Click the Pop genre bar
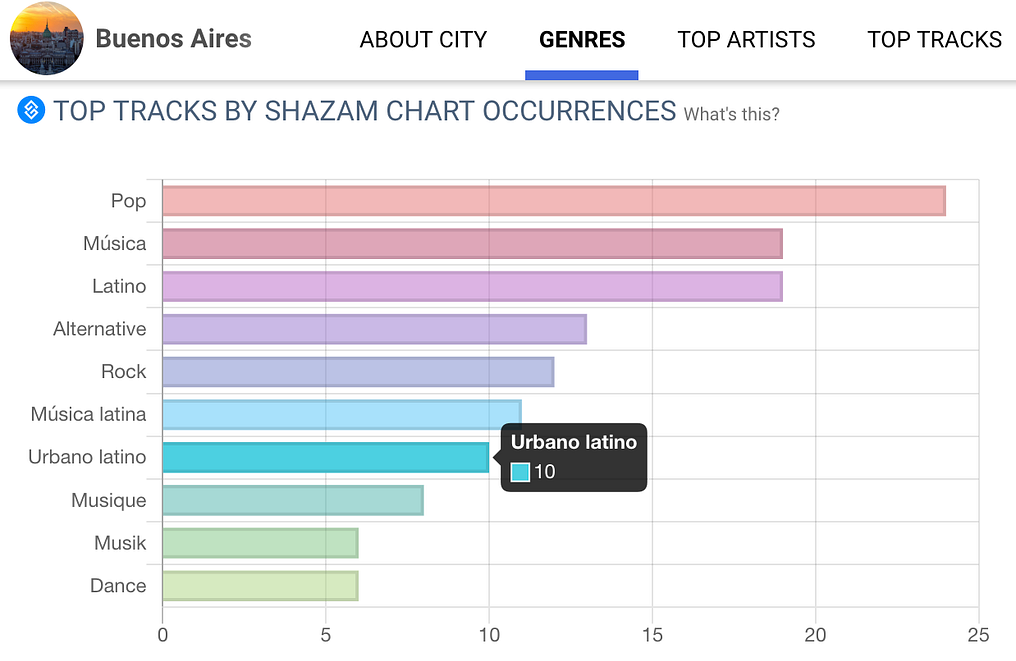 point(553,201)
